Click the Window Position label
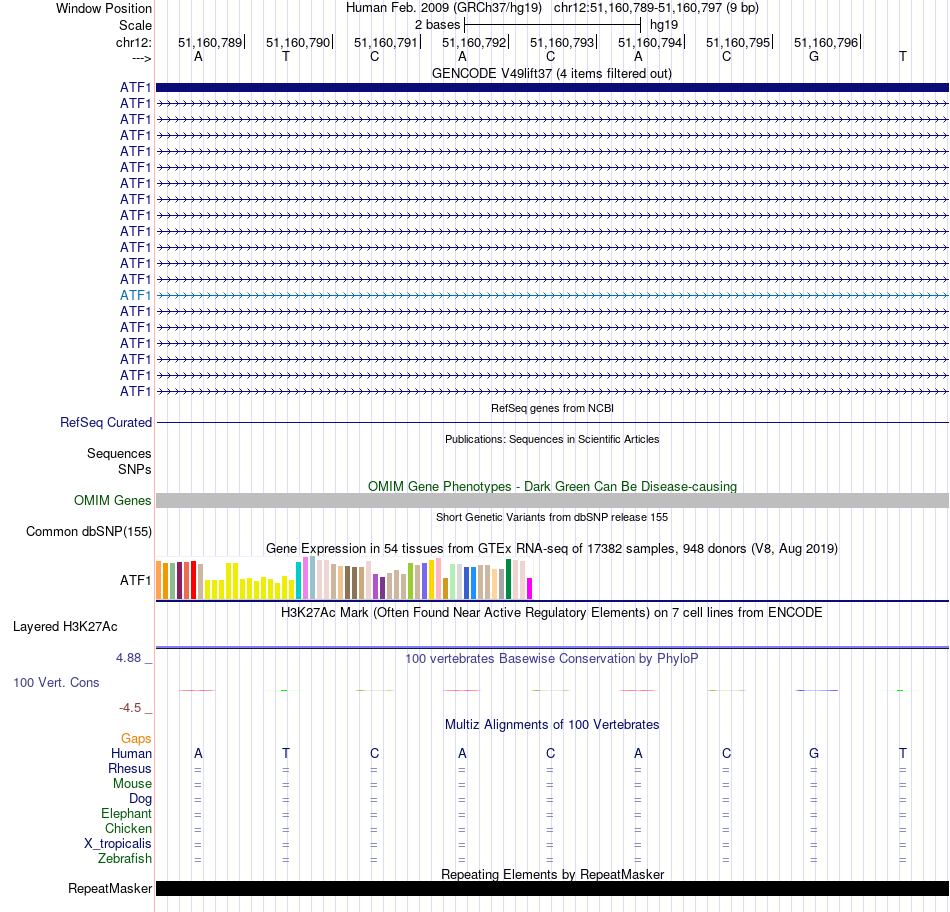The height and width of the screenshot is (912, 950). point(104,8)
